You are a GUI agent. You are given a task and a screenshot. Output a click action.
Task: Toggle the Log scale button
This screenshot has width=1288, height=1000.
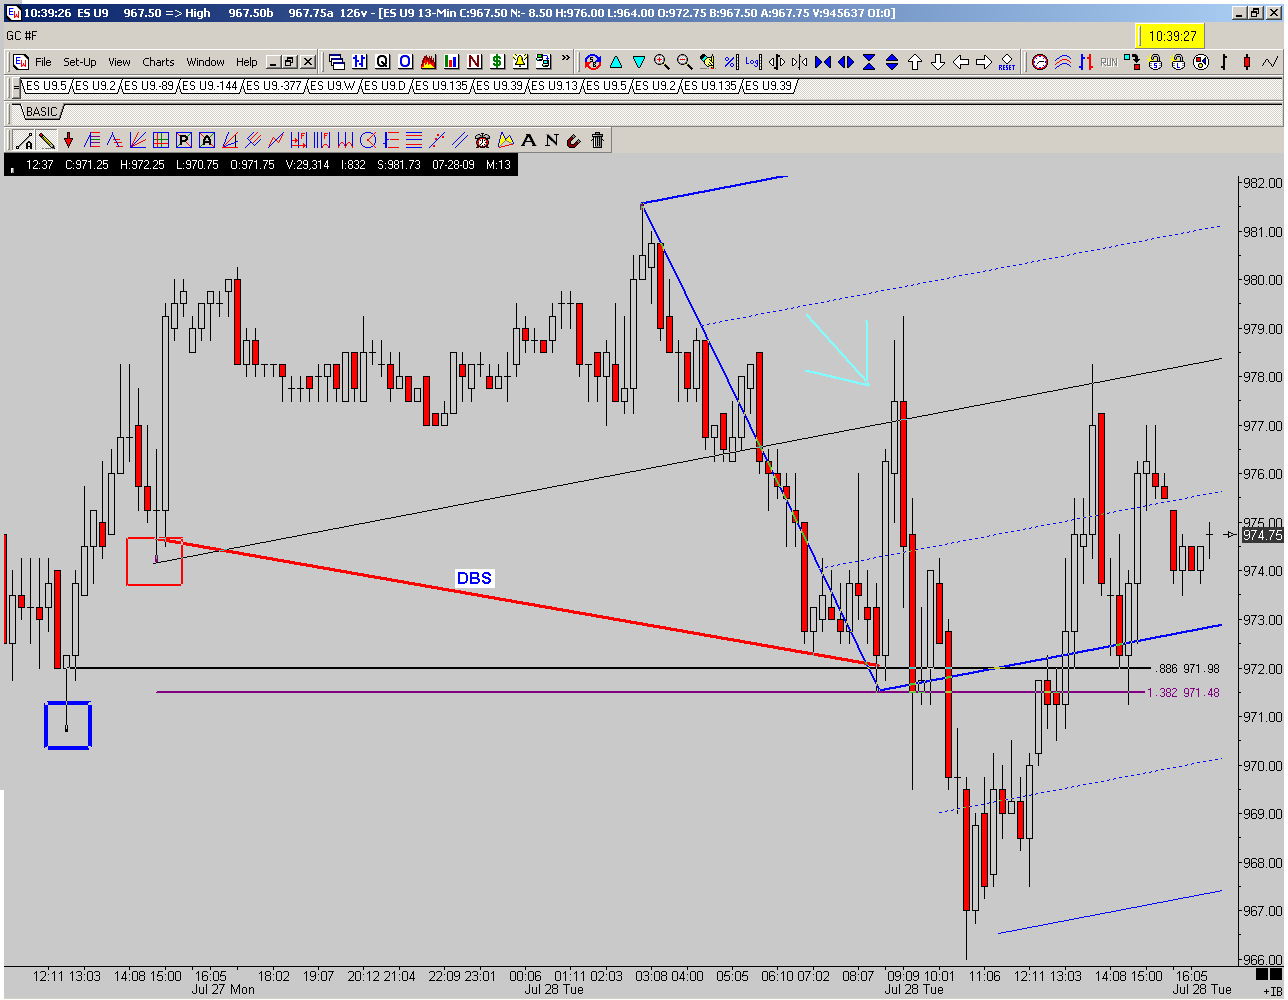[753, 61]
